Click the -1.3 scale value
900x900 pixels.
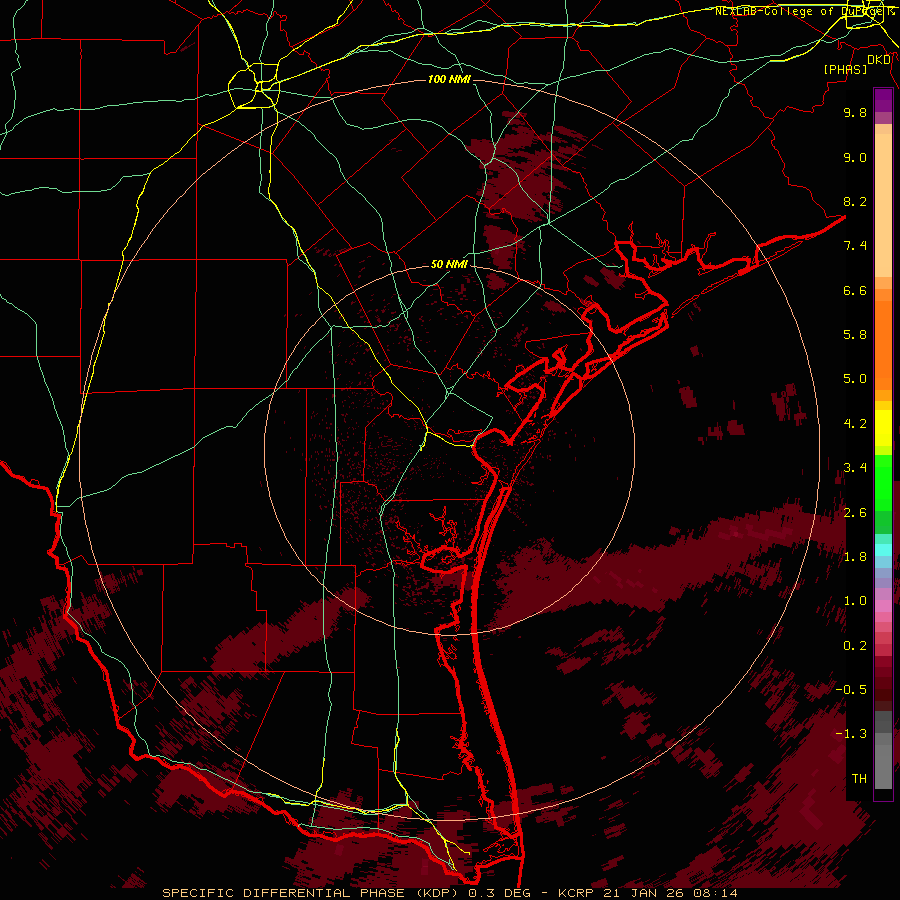click(x=851, y=734)
